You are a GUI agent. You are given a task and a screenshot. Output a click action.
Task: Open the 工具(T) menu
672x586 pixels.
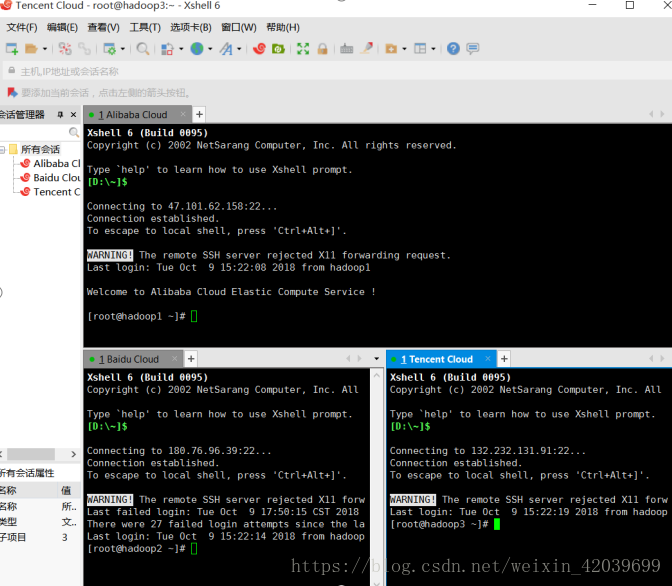pos(145,28)
